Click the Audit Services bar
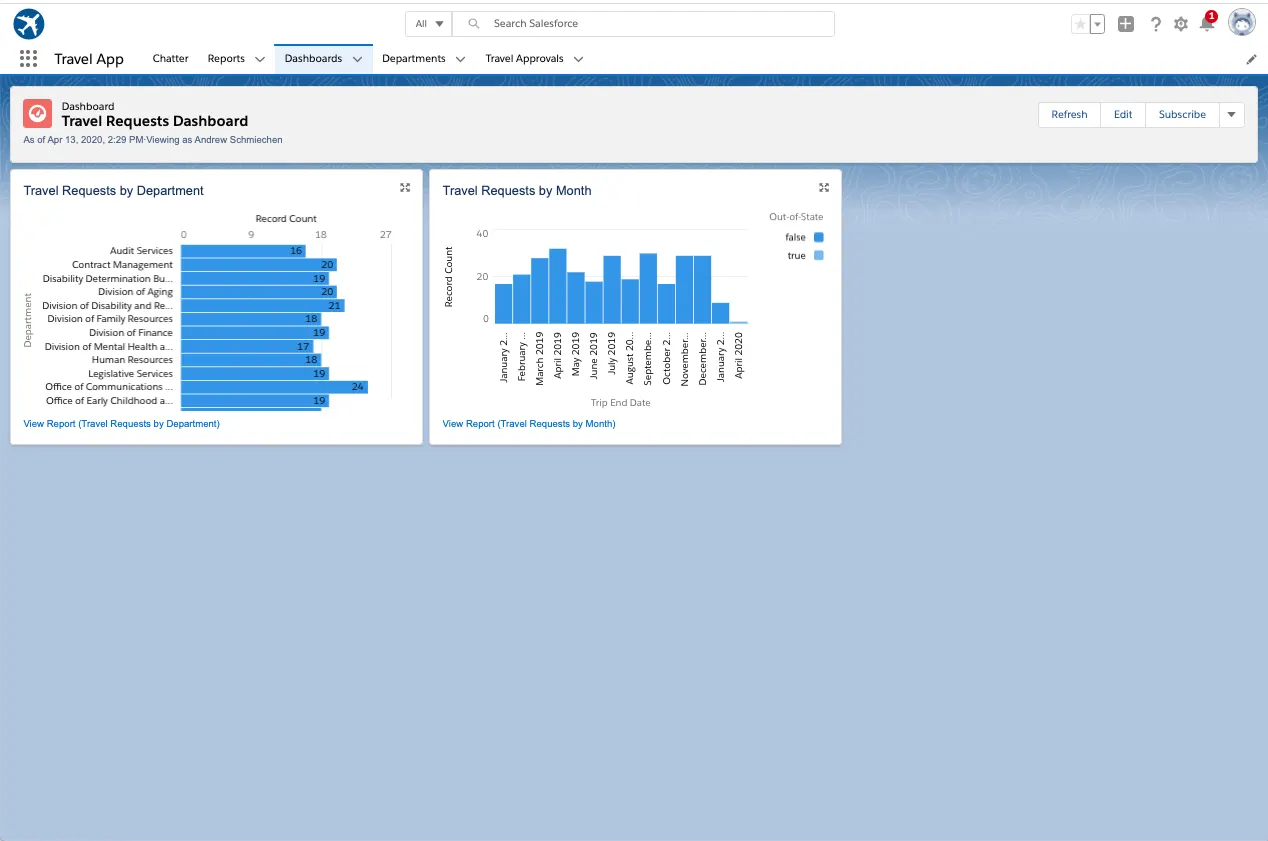The height and width of the screenshot is (841, 1268). point(243,251)
